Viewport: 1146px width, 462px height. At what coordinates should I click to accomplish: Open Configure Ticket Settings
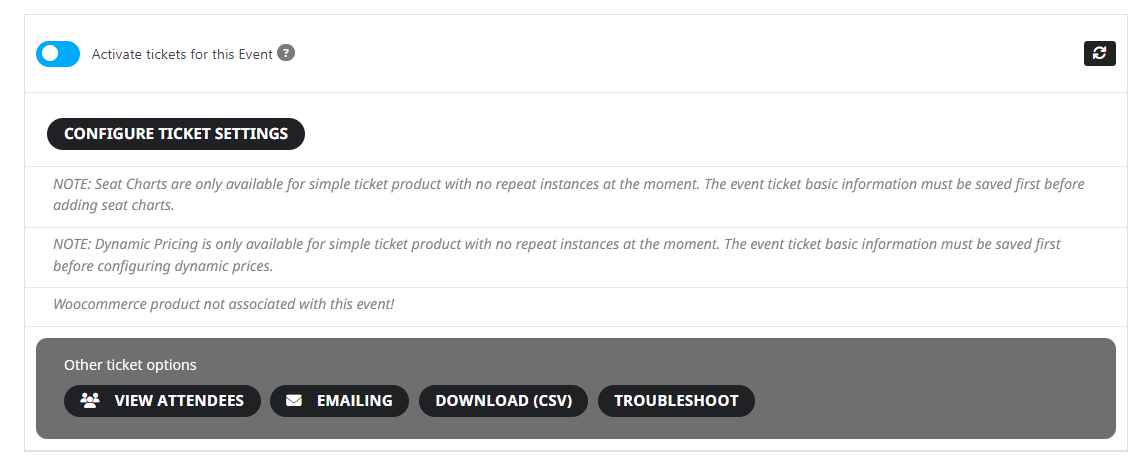[x=176, y=134]
